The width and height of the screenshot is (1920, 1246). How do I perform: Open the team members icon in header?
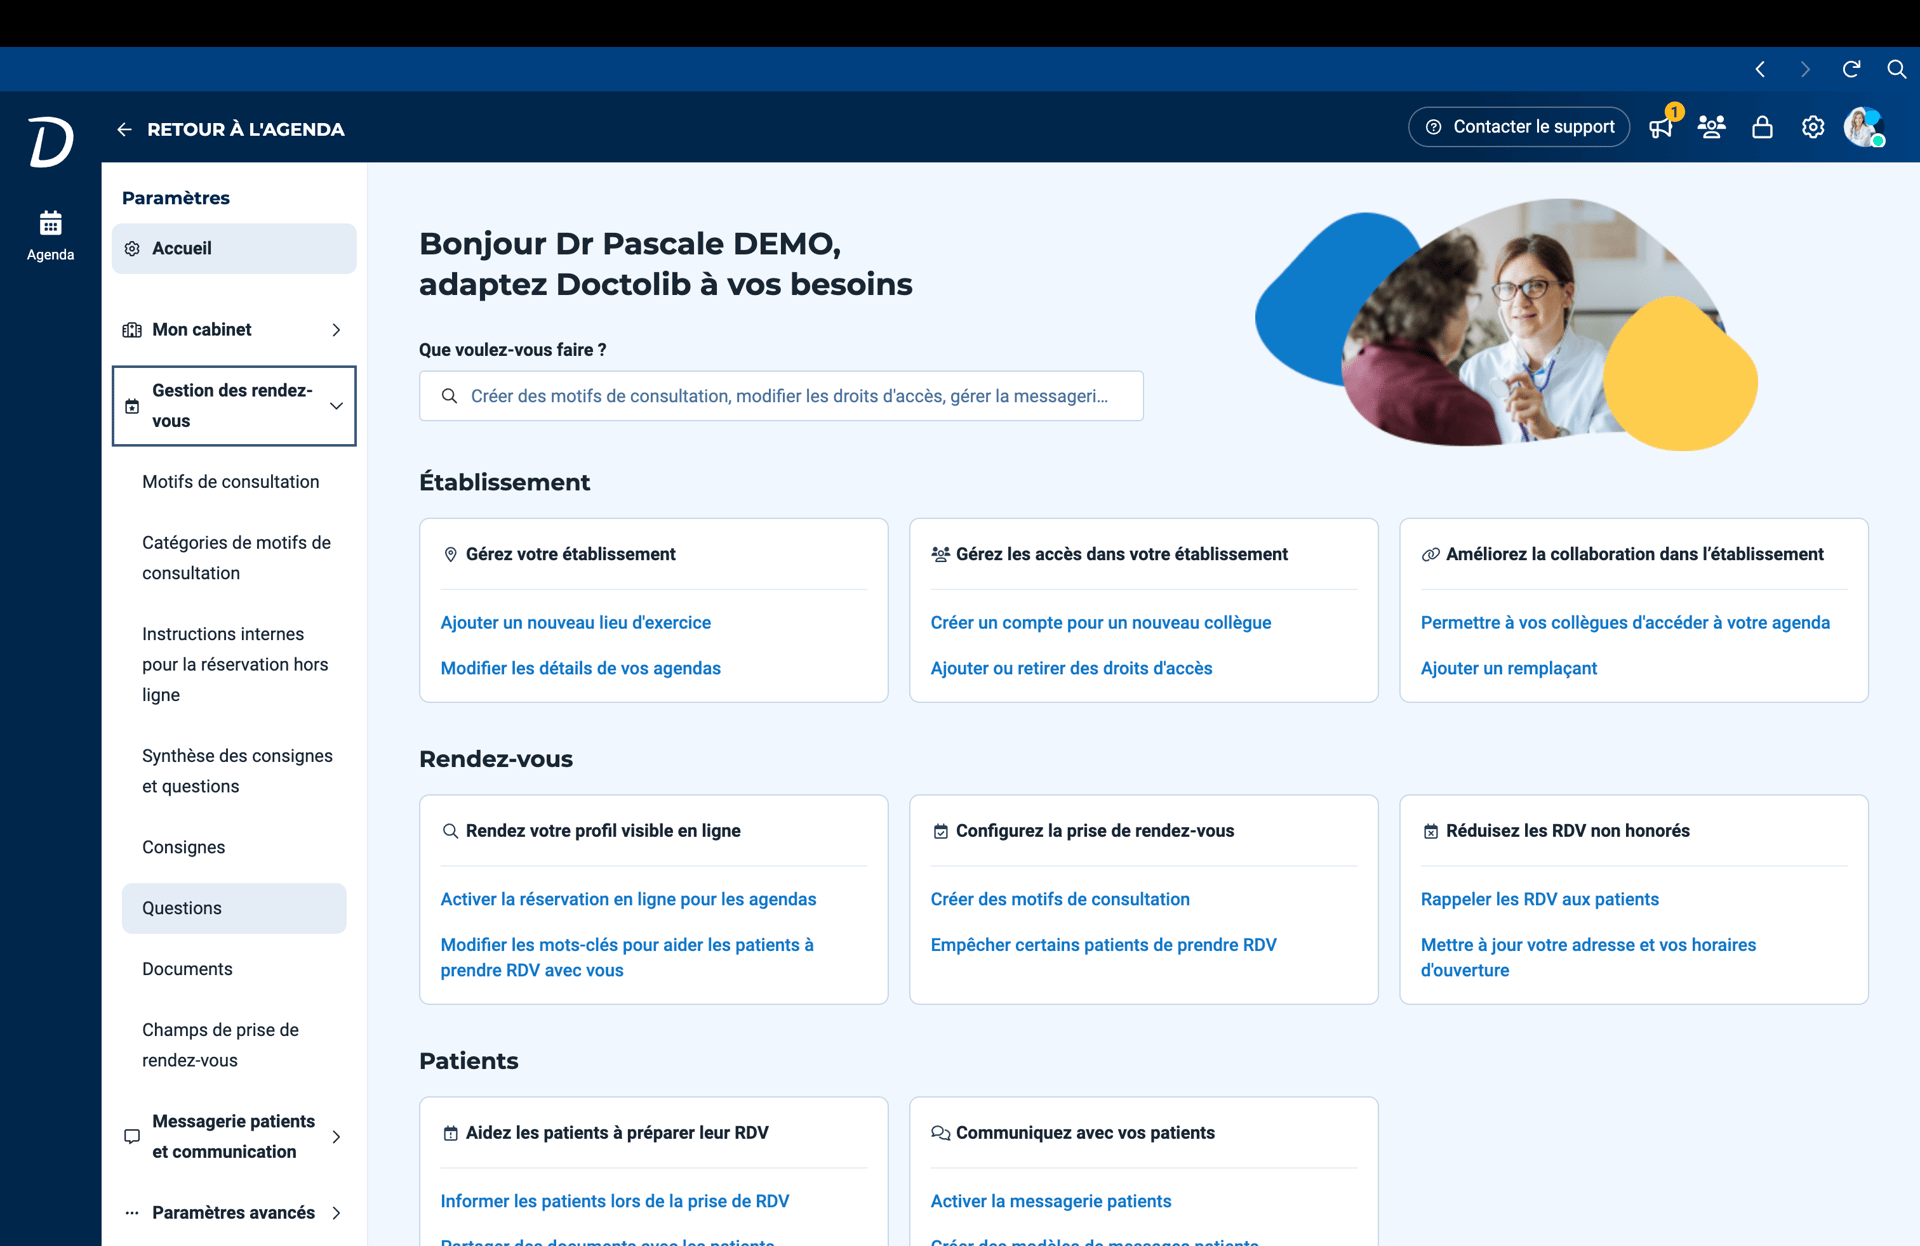pyautogui.click(x=1711, y=127)
